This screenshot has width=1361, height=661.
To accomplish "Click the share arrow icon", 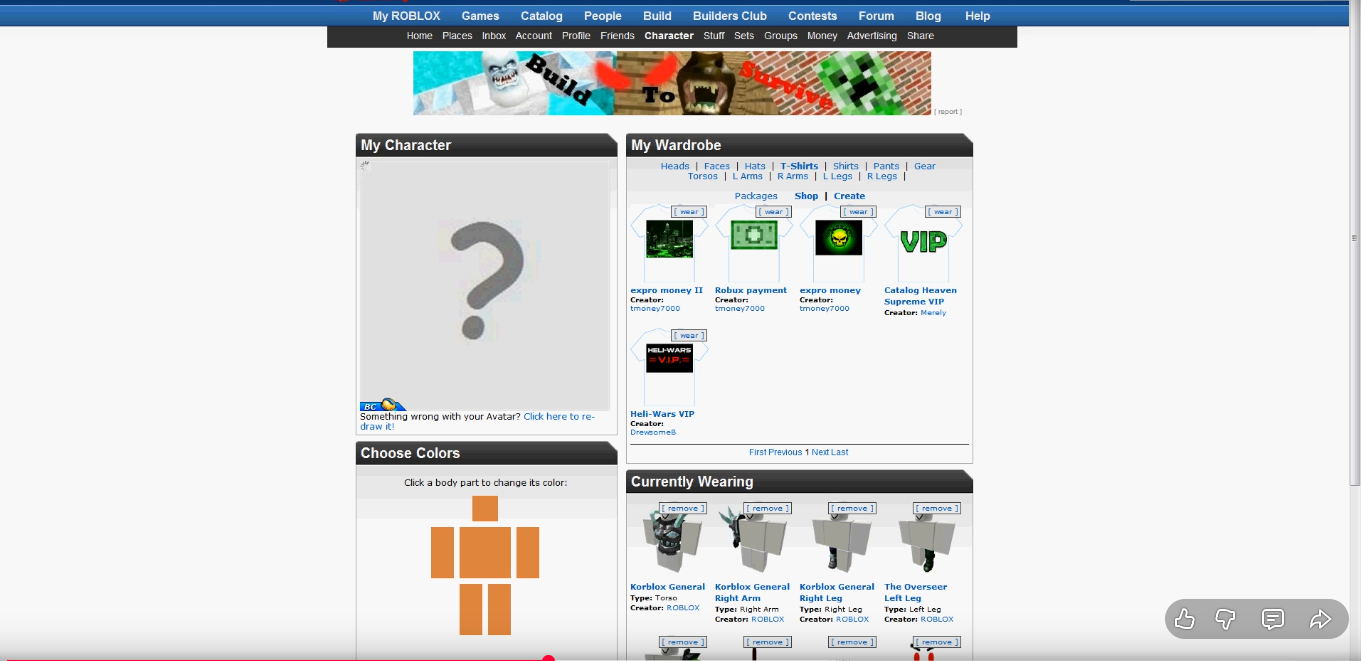I will click(x=1319, y=619).
